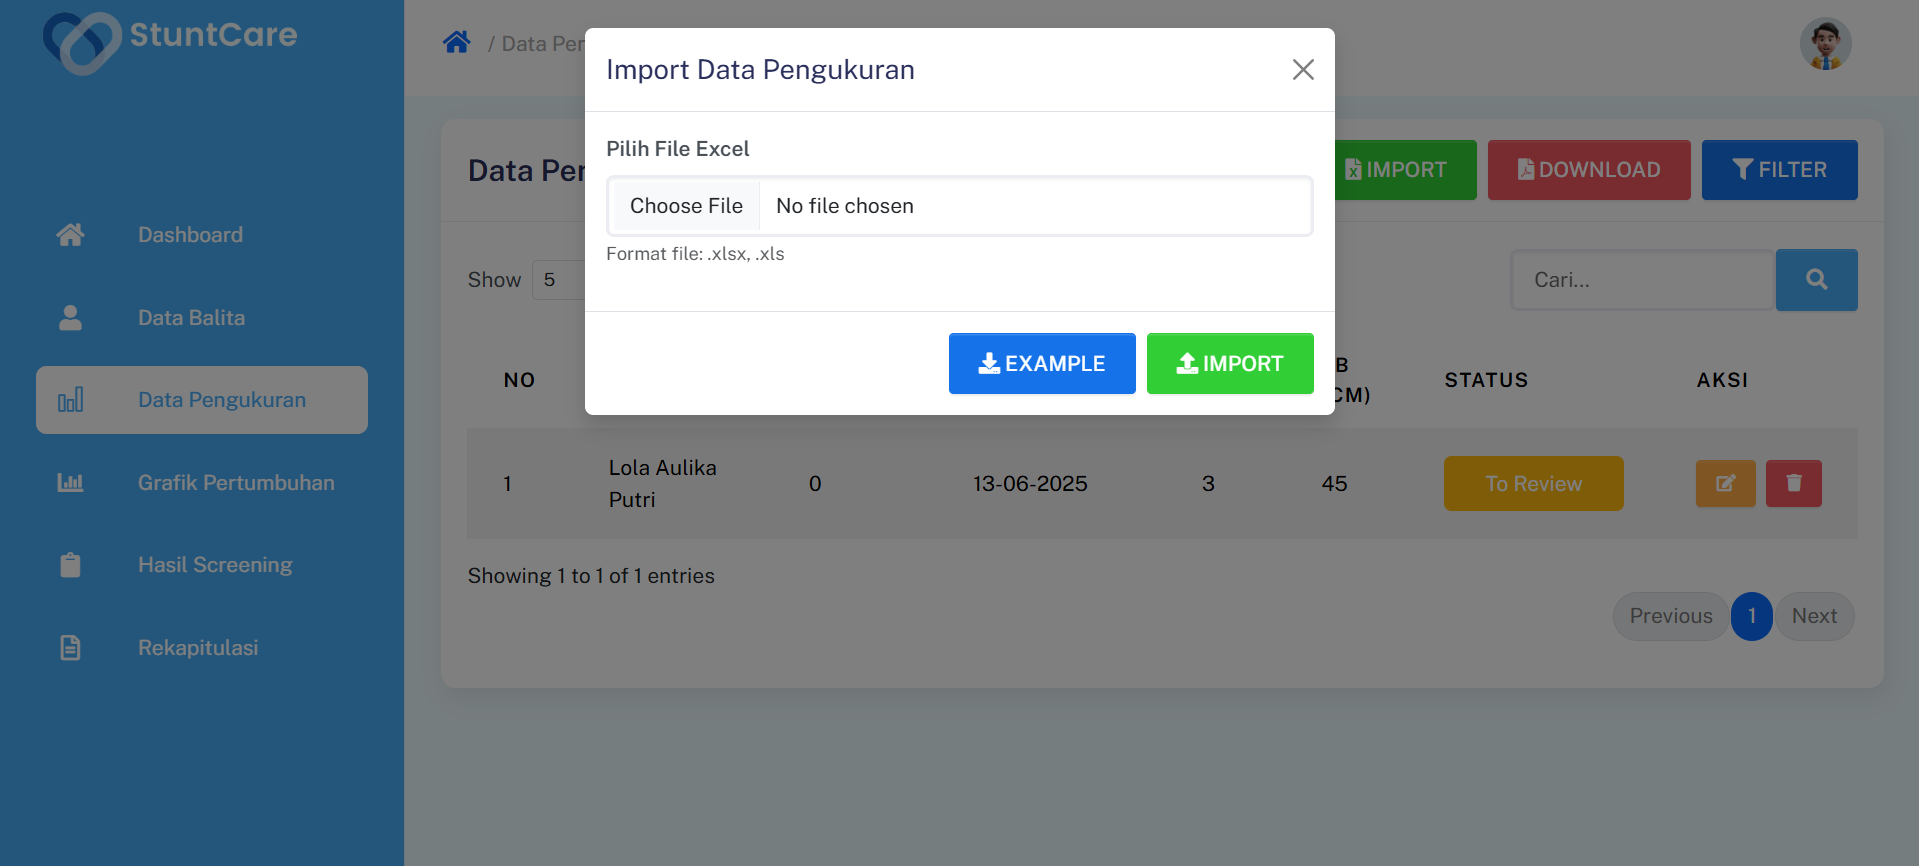The height and width of the screenshot is (866, 1919).
Task: Open the Show entries dropdown
Action: [x=559, y=280]
